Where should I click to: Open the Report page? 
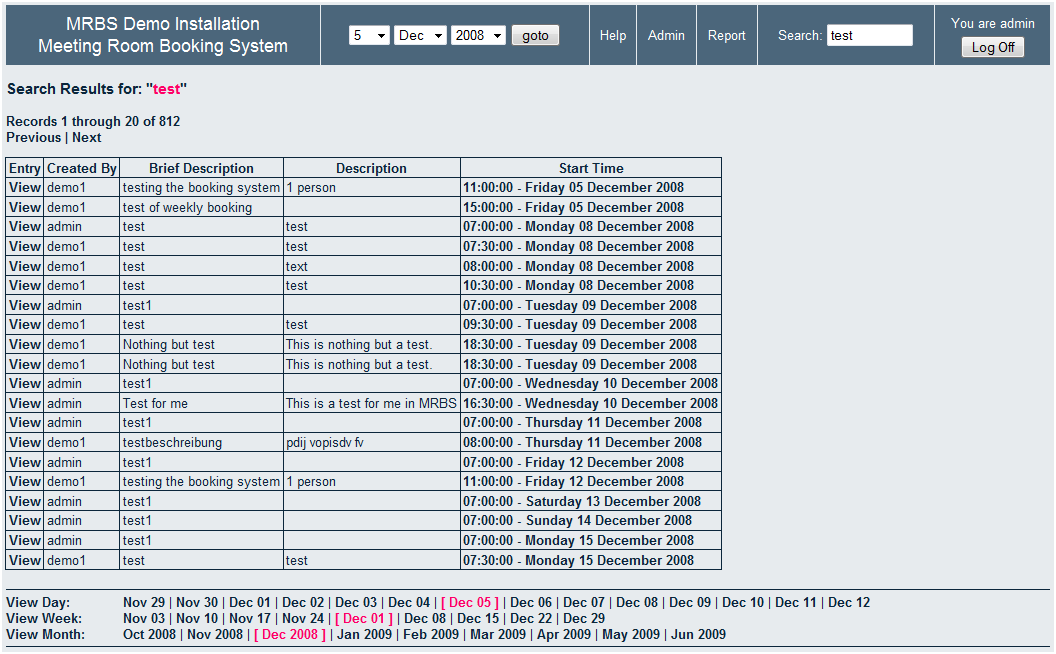click(727, 35)
